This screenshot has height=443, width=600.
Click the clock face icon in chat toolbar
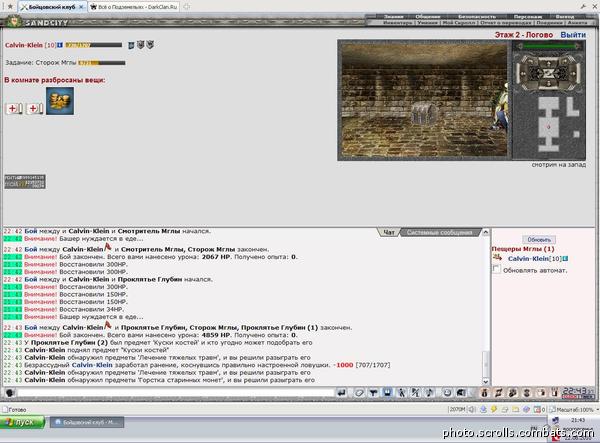coord(447,393)
